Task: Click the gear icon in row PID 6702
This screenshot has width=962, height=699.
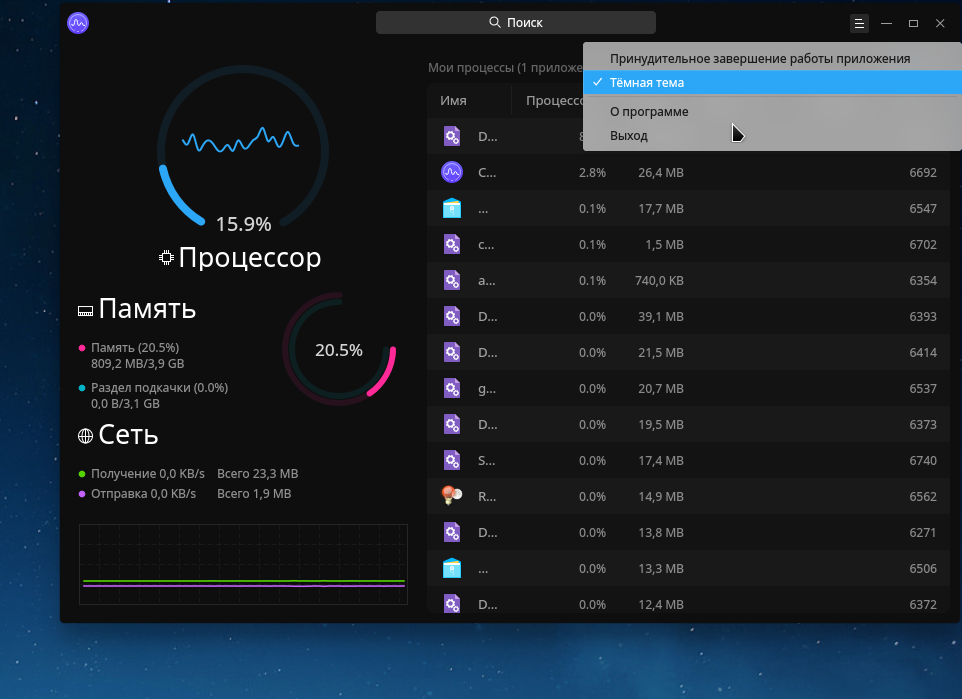Action: click(452, 244)
